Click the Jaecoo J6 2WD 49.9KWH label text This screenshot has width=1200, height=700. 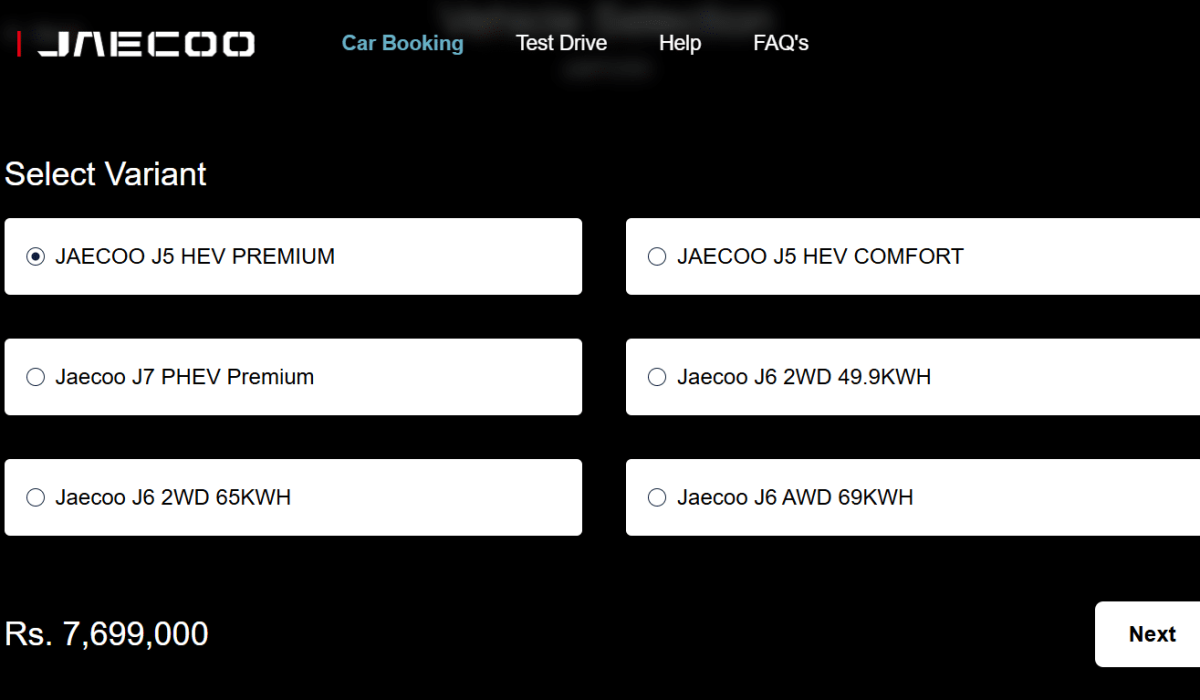click(x=804, y=377)
